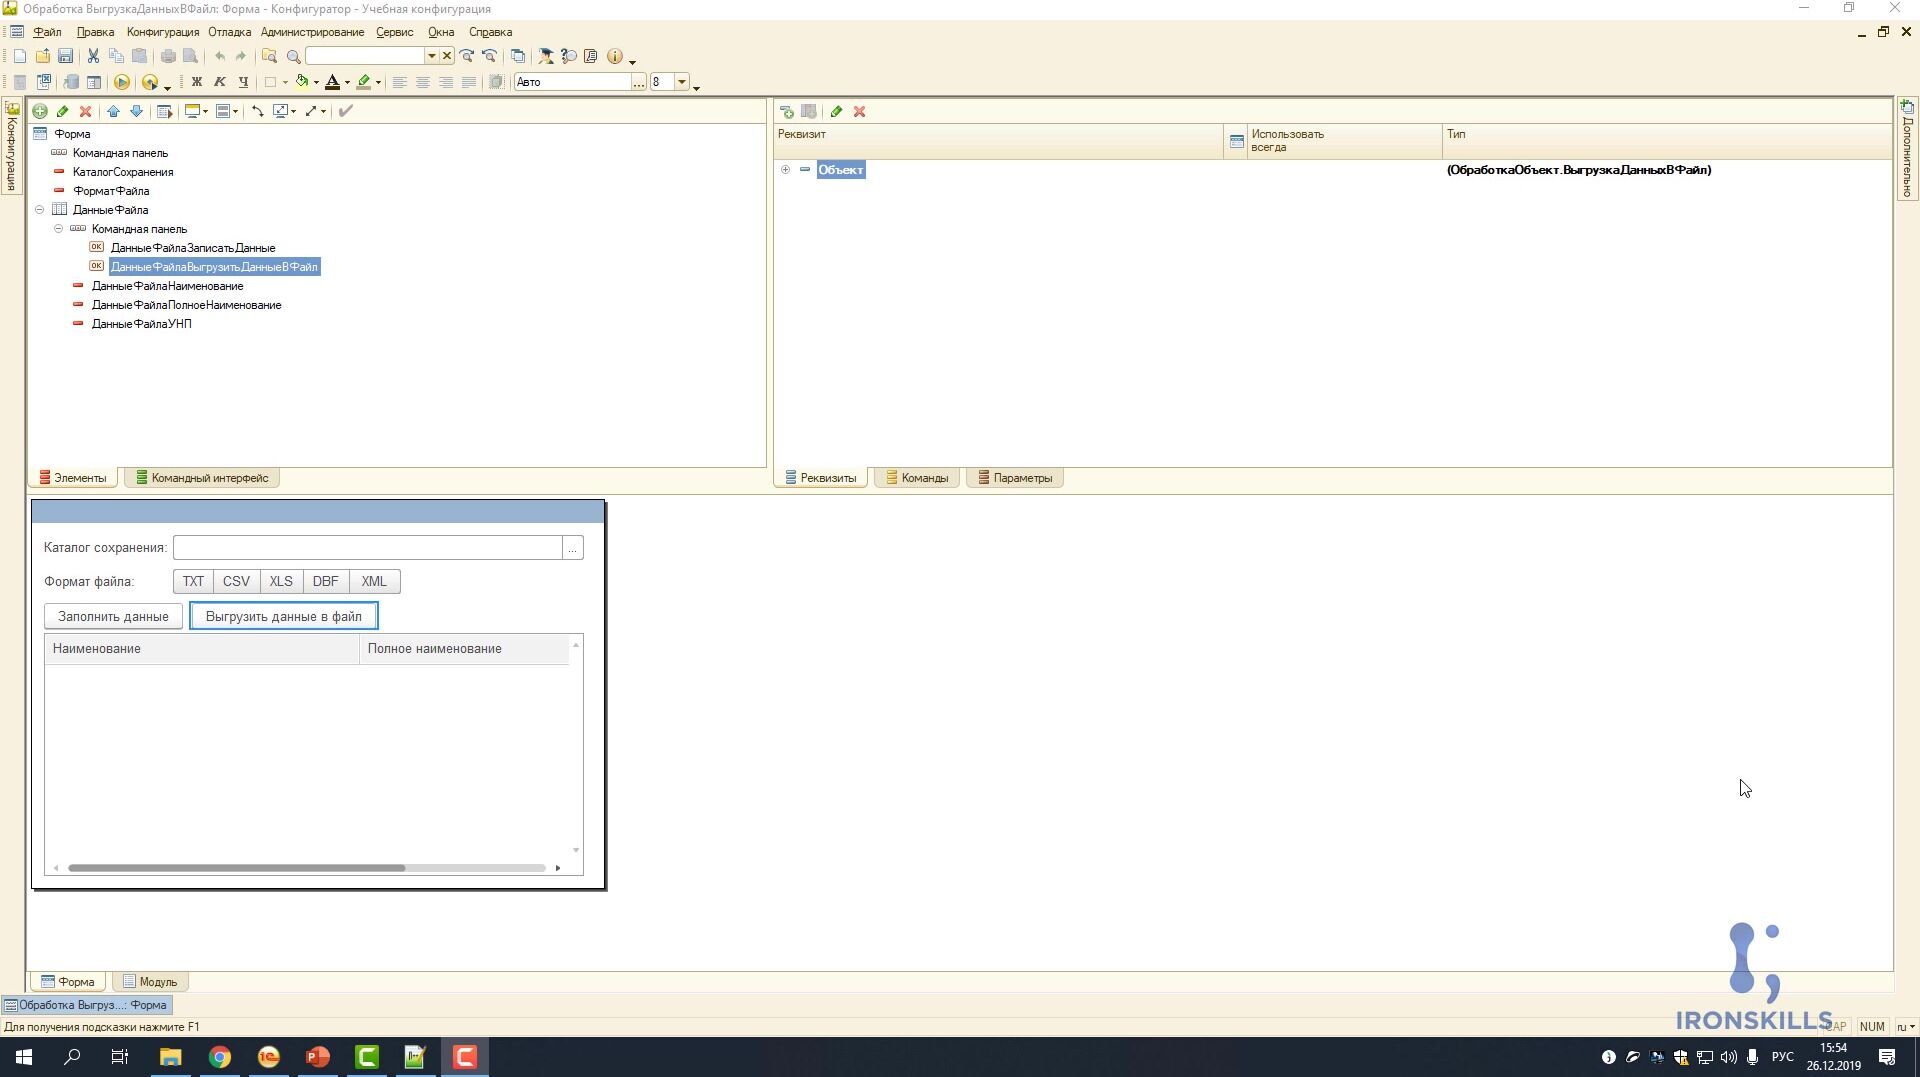The image size is (1920, 1077).
Task: Start debugging with the play icon
Action: (x=122, y=82)
